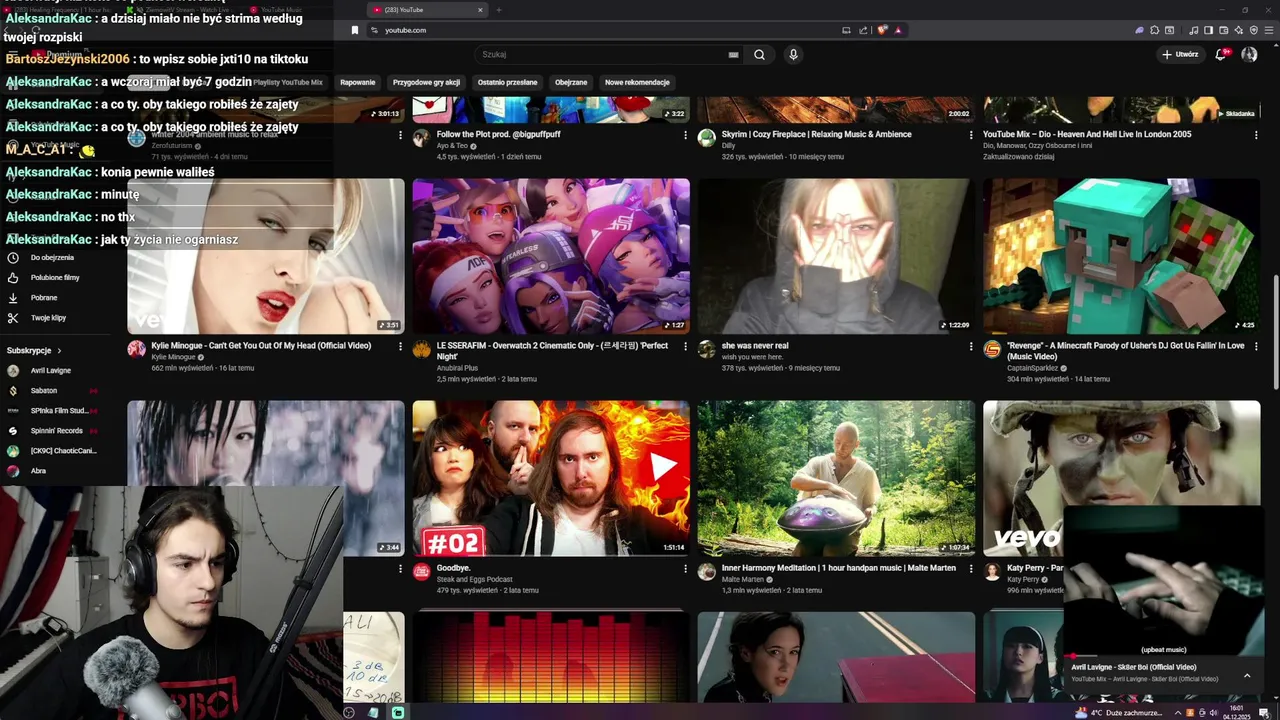Click the Brave Rewards triangle icon
Viewport: 1280px width, 720px height.
[898, 30]
